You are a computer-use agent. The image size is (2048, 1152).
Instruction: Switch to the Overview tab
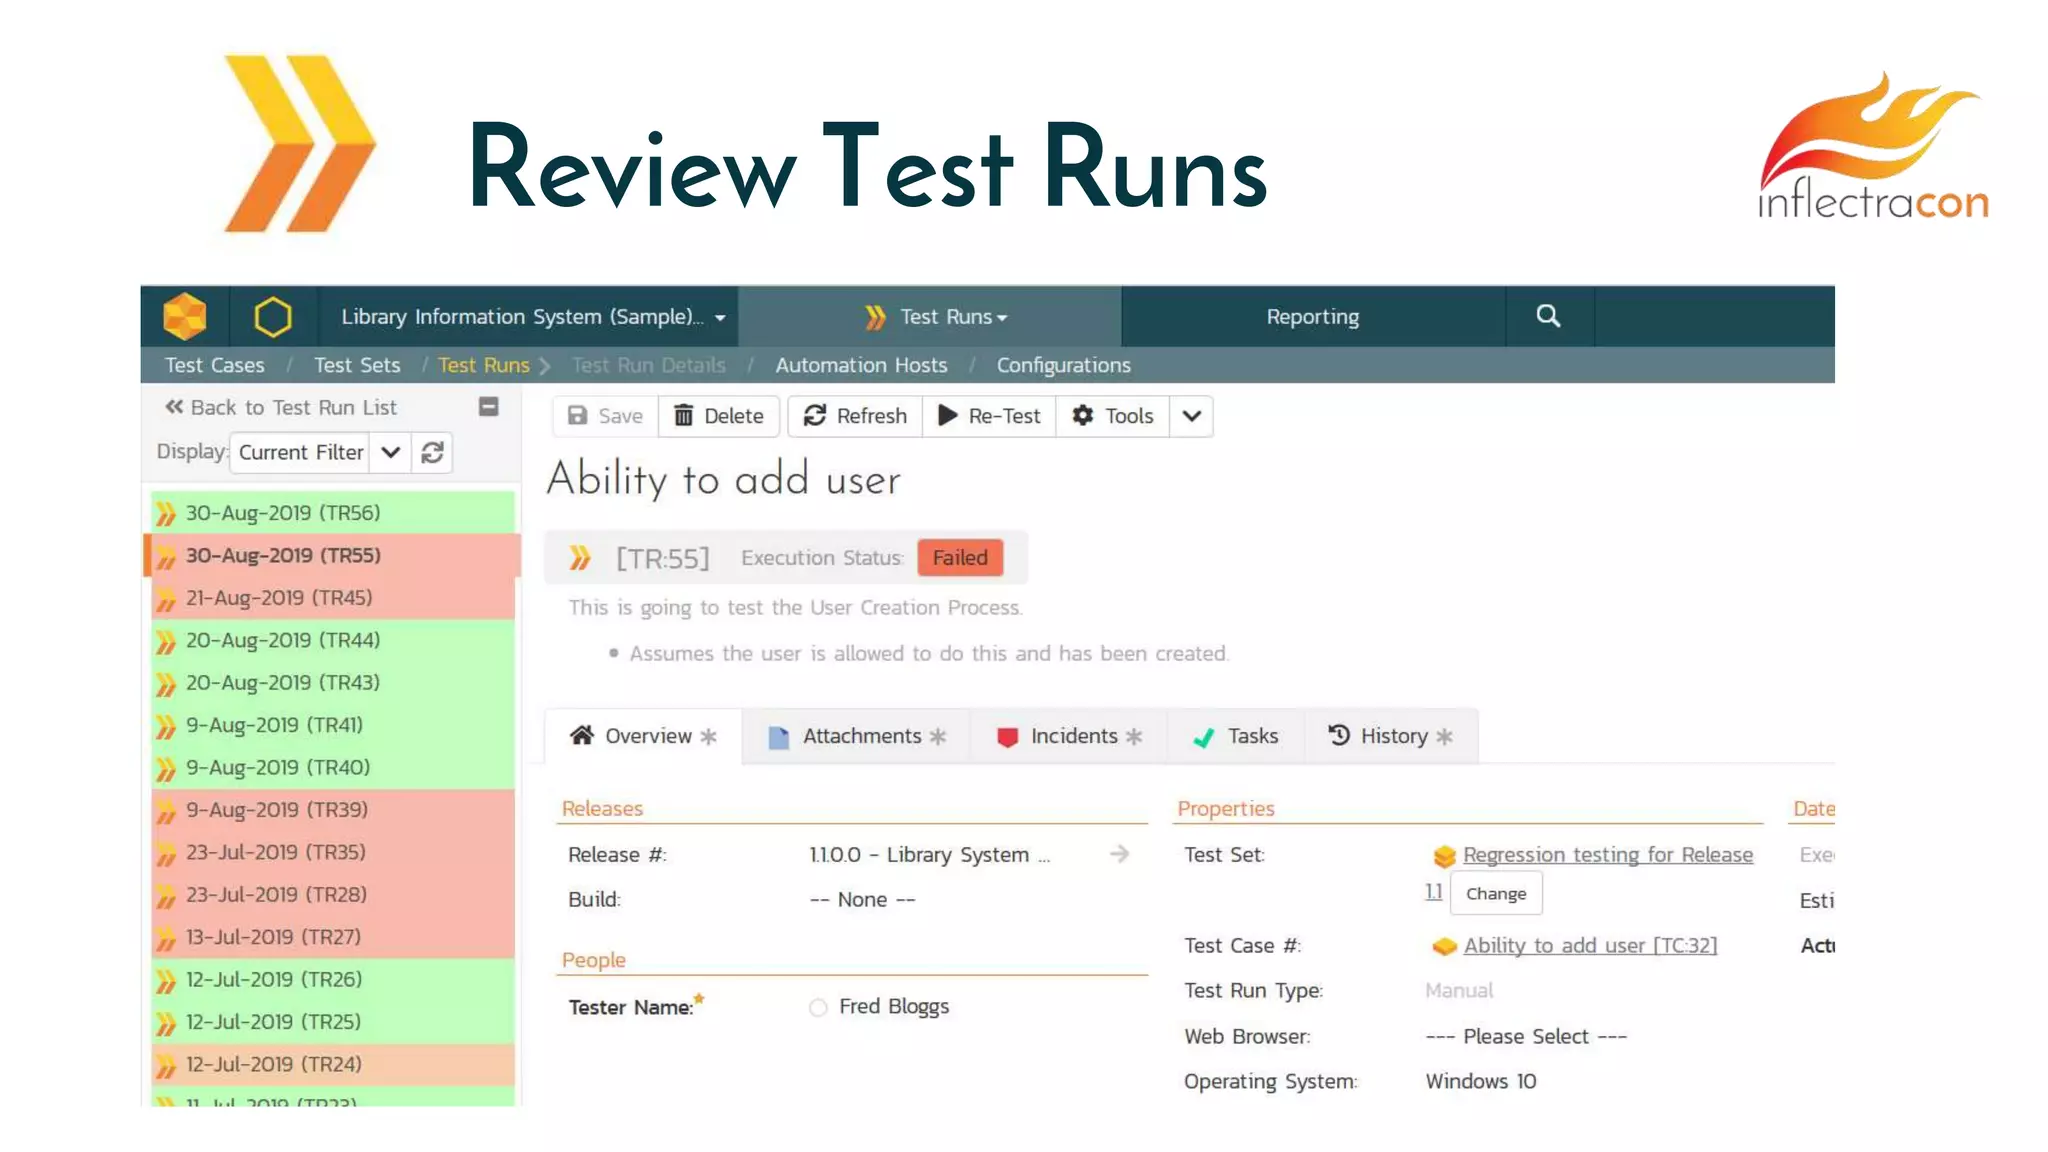(x=644, y=737)
